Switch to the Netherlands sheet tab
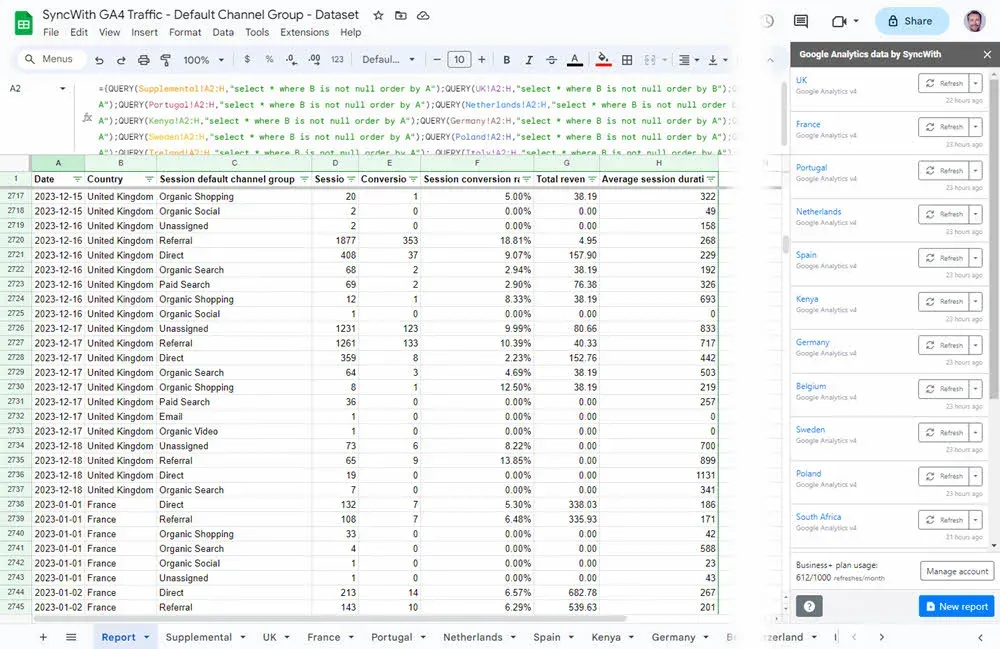Image resolution: width=1000 pixels, height=649 pixels. tap(473, 637)
